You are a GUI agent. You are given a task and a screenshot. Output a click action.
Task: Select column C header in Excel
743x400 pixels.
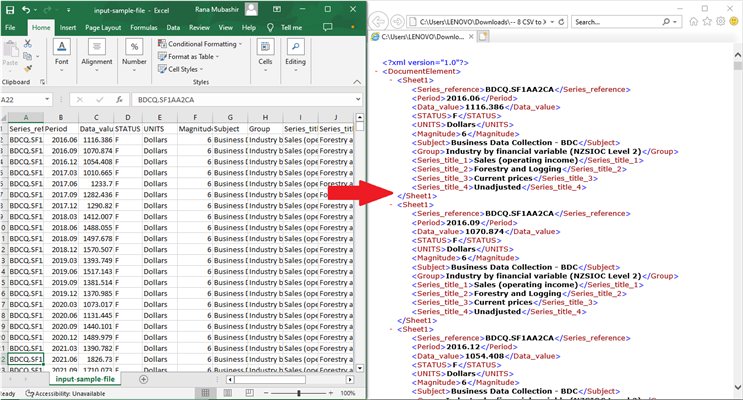96,117
